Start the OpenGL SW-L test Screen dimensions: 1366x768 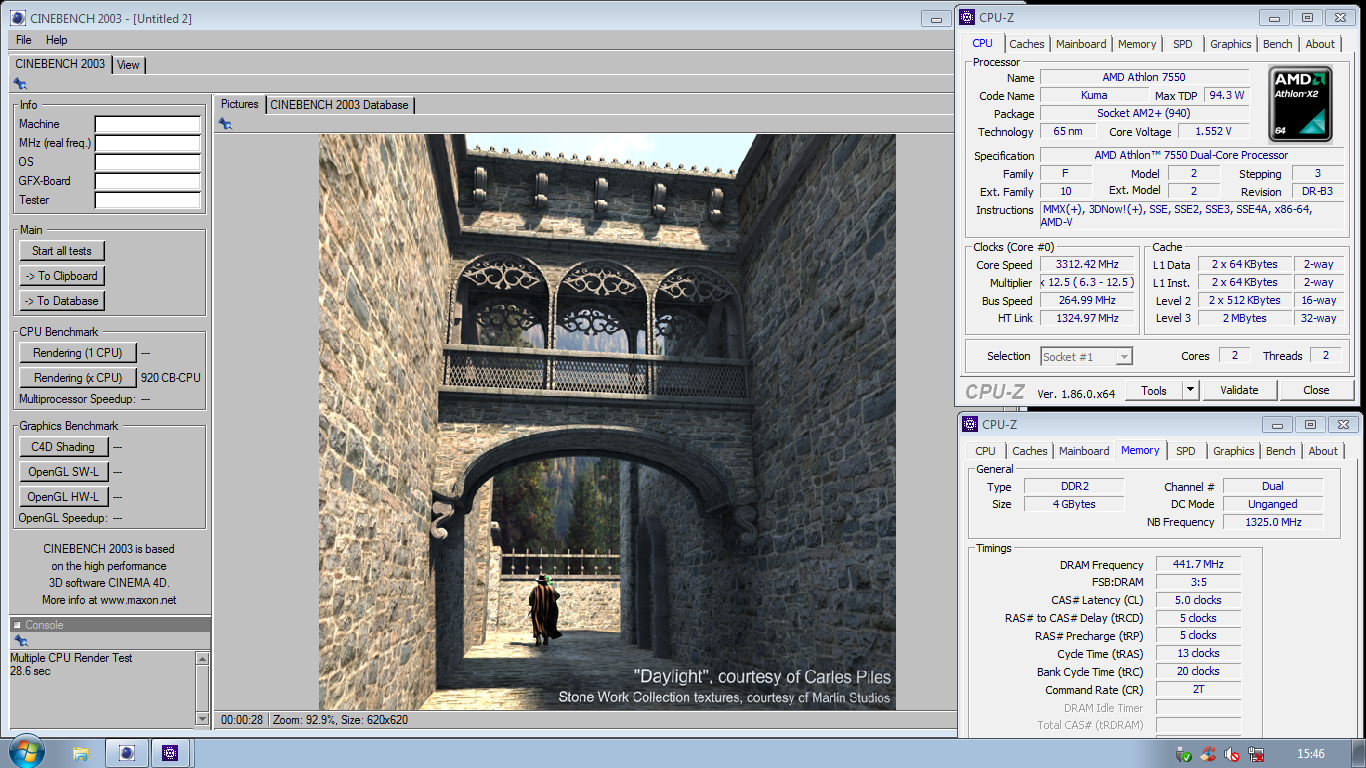(x=63, y=472)
